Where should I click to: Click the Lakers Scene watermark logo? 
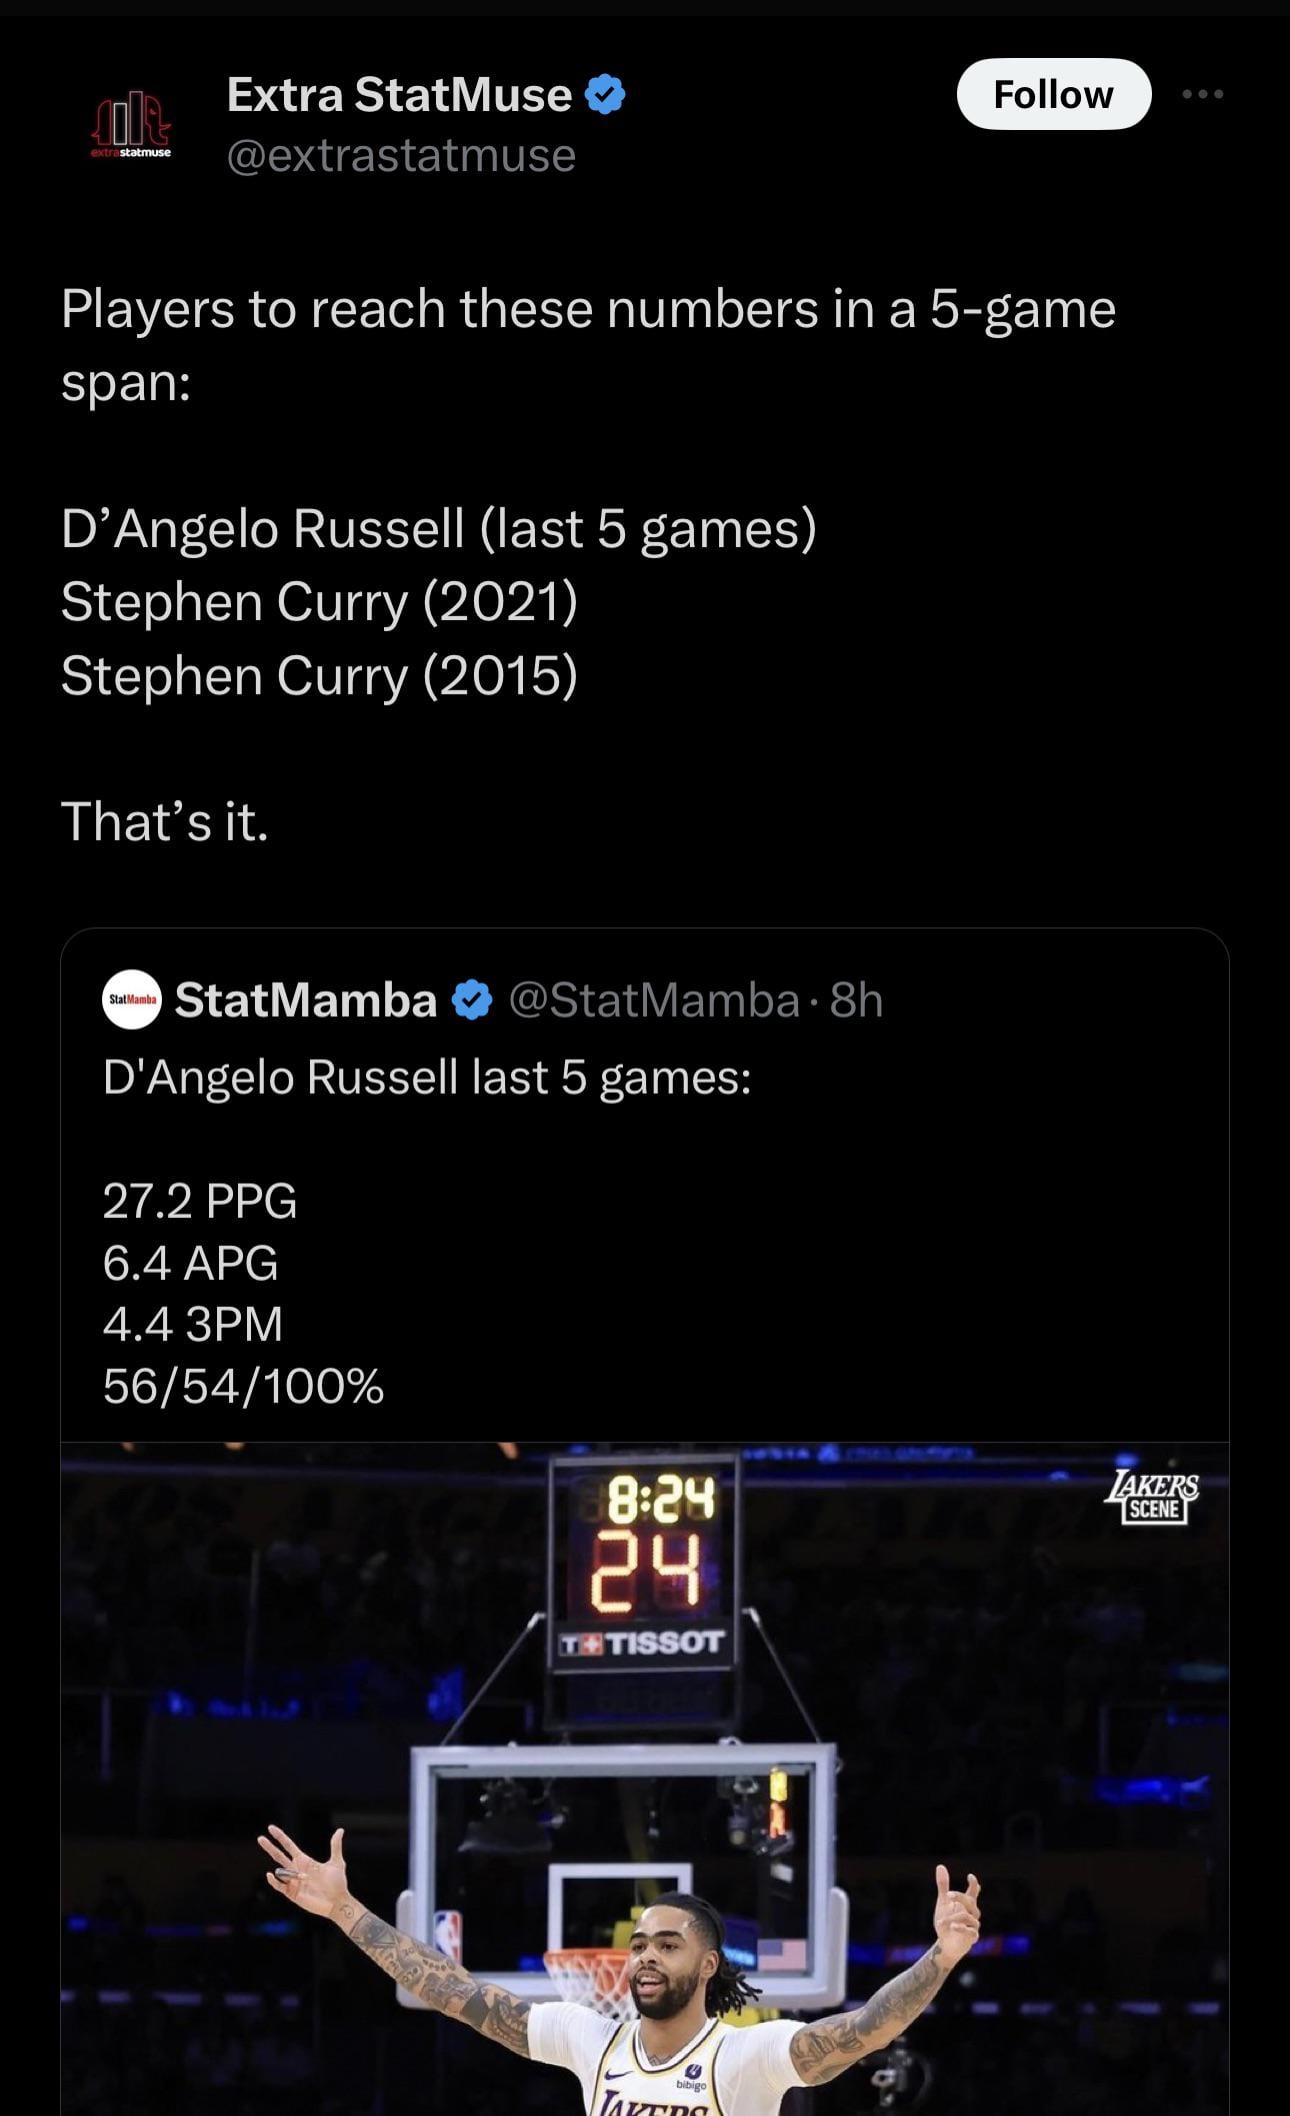pos(1152,1497)
